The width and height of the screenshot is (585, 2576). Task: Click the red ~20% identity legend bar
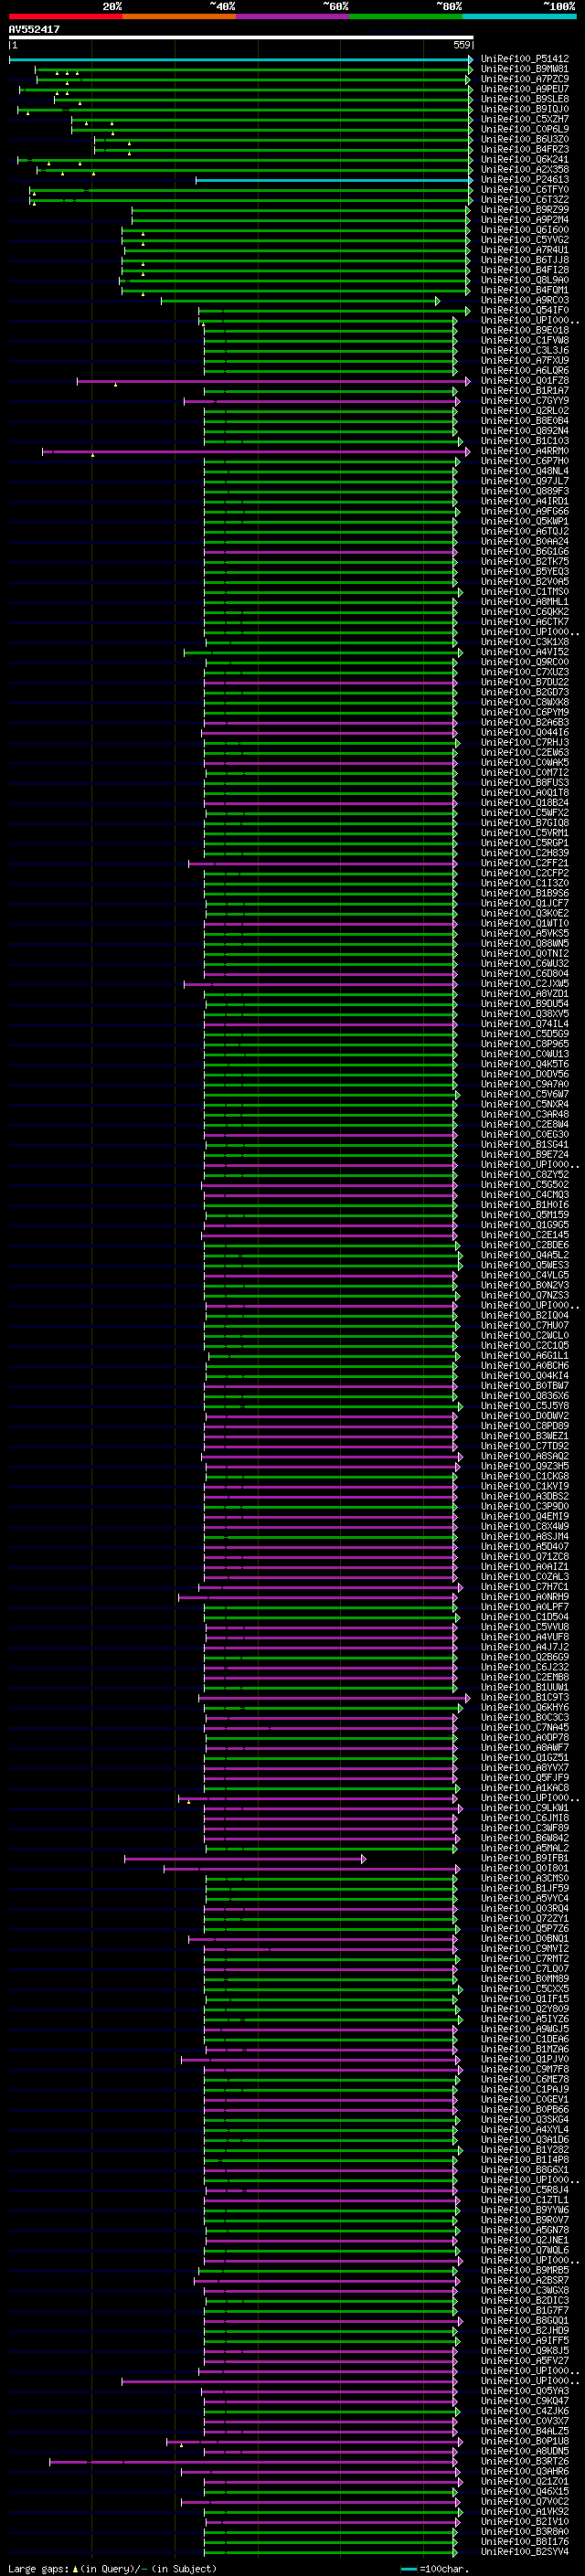click(65, 16)
